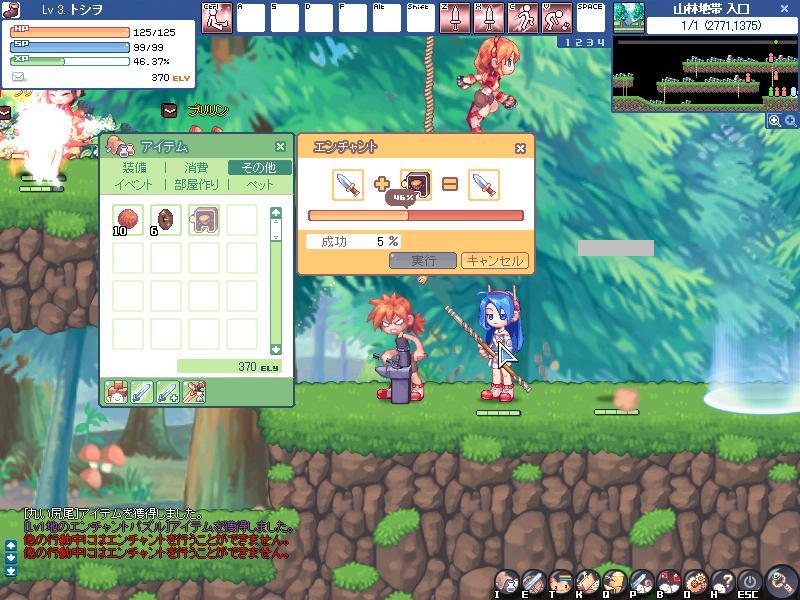Image resolution: width=800 pixels, height=600 pixels.
Task: Open the help (H) question mark icon
Action: [x=723, y=583]
